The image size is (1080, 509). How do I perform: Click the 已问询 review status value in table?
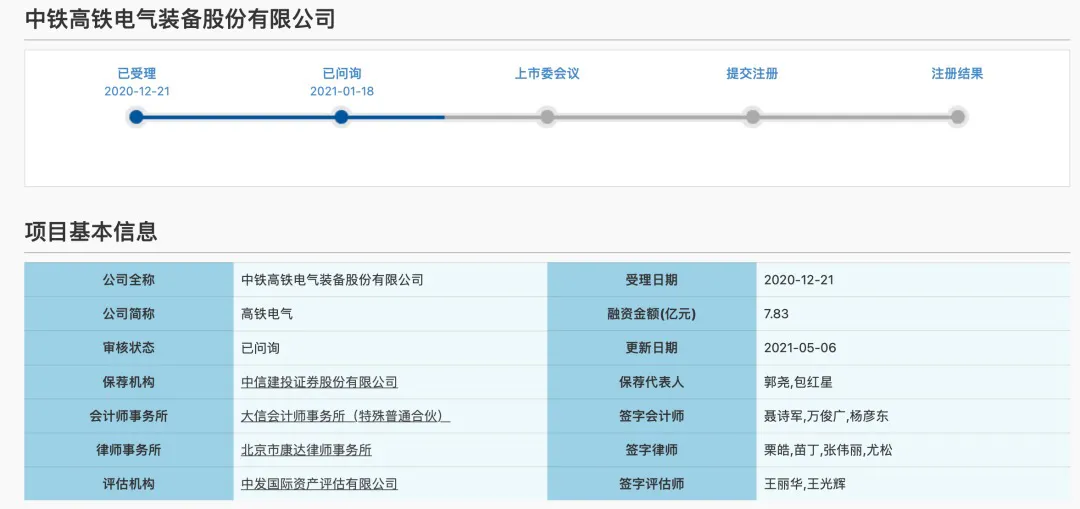coord(260,348)
